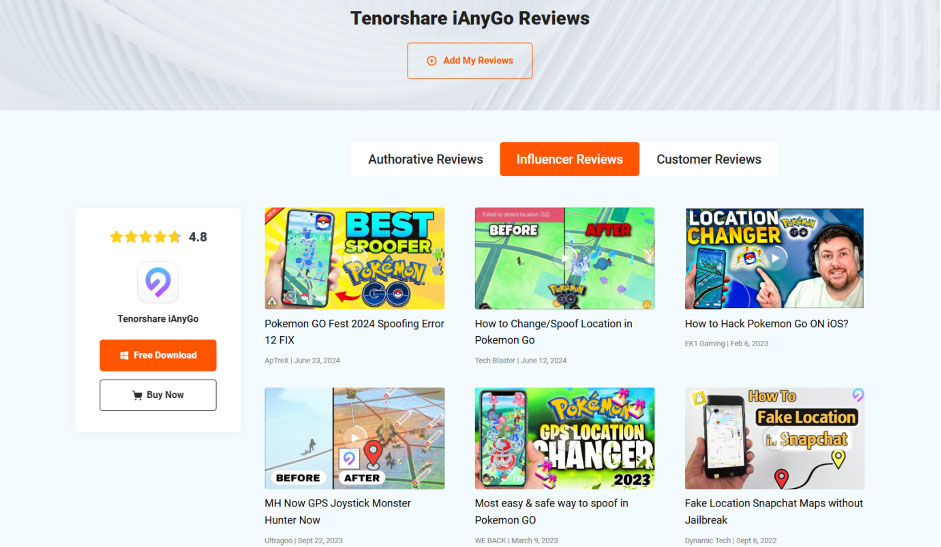Open 'Fake Location Snapchat Maps without Jailbreak' link
This screenshot has width=941, height=547.
774,512
